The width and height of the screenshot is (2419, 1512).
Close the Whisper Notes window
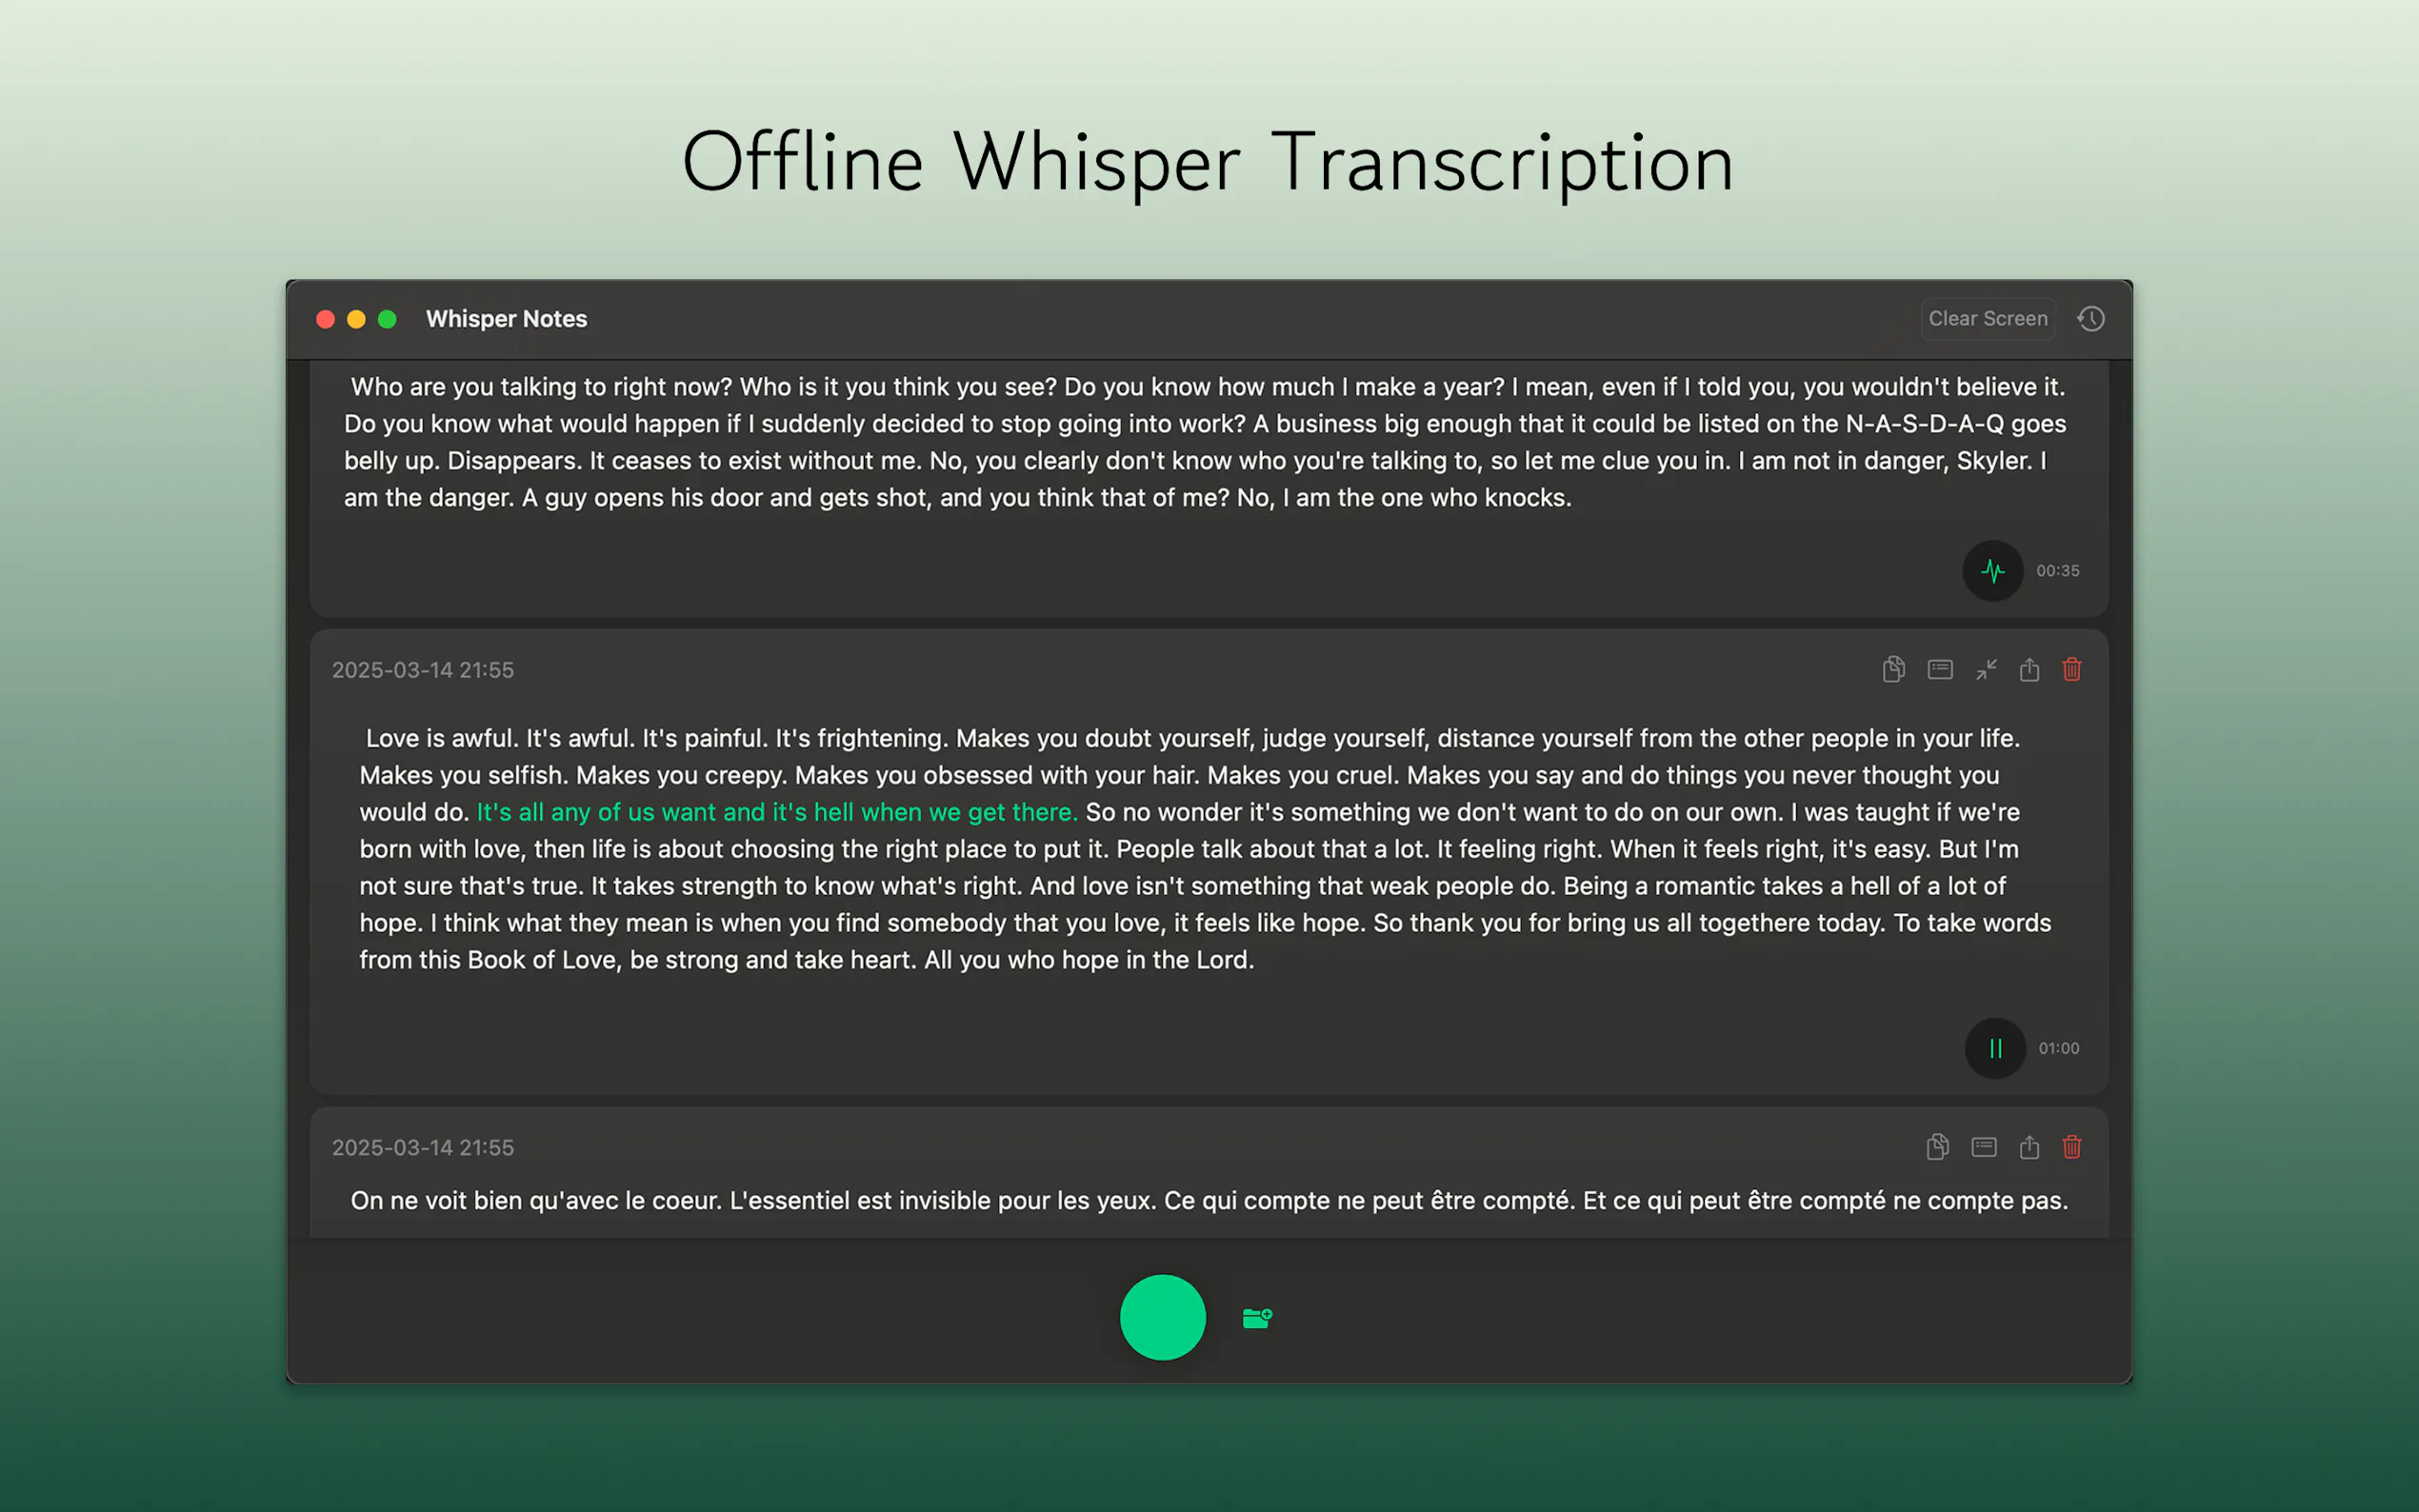coord(325,319)
